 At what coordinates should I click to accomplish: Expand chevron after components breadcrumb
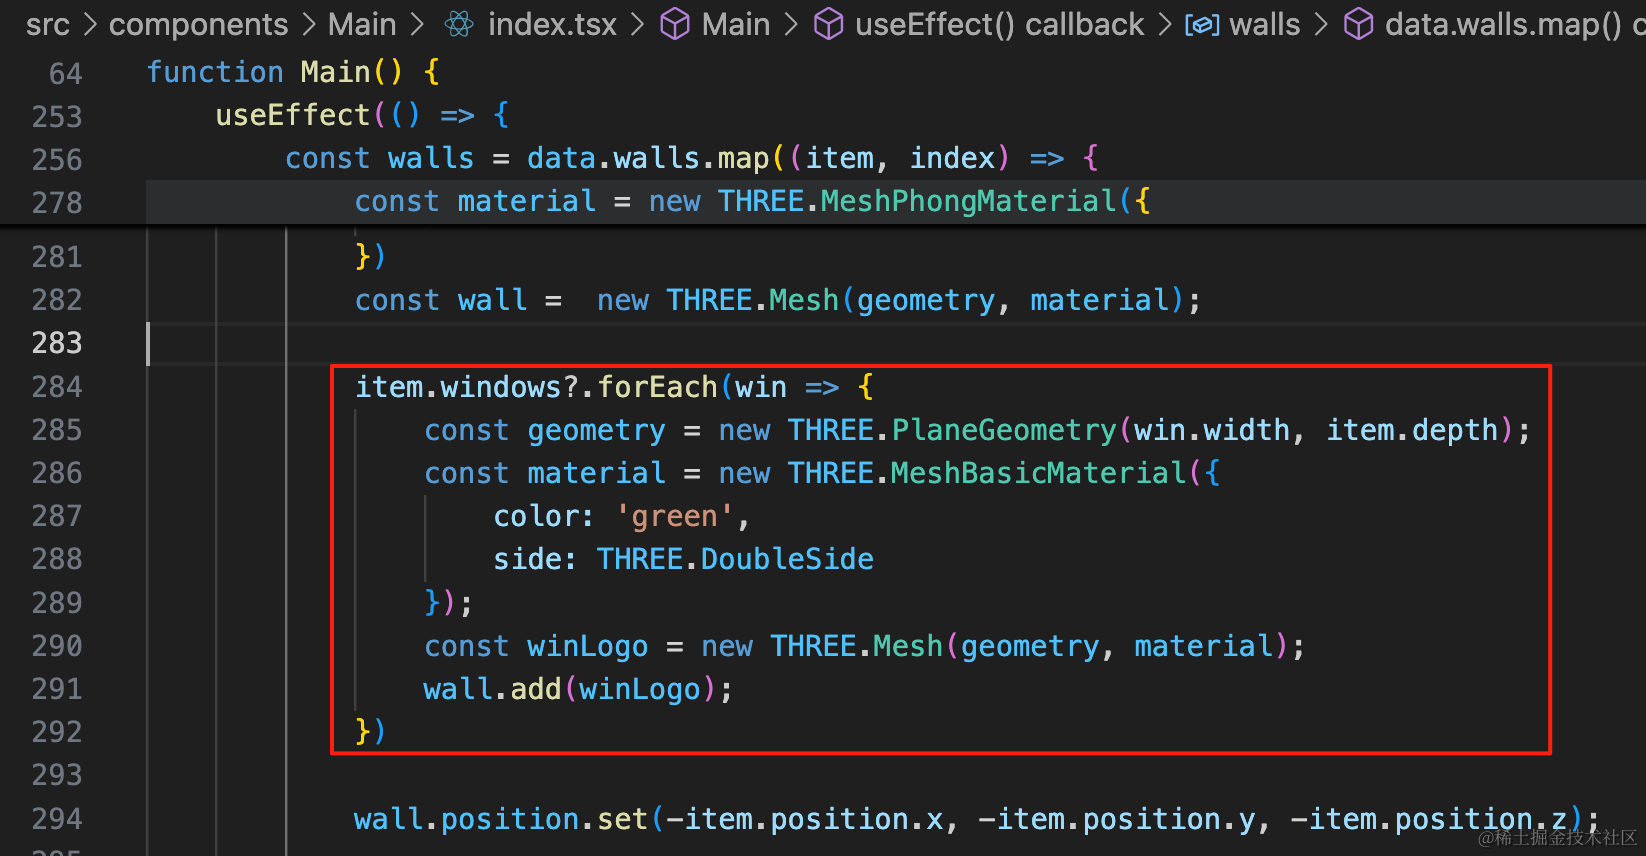click(x=309, y=25)
